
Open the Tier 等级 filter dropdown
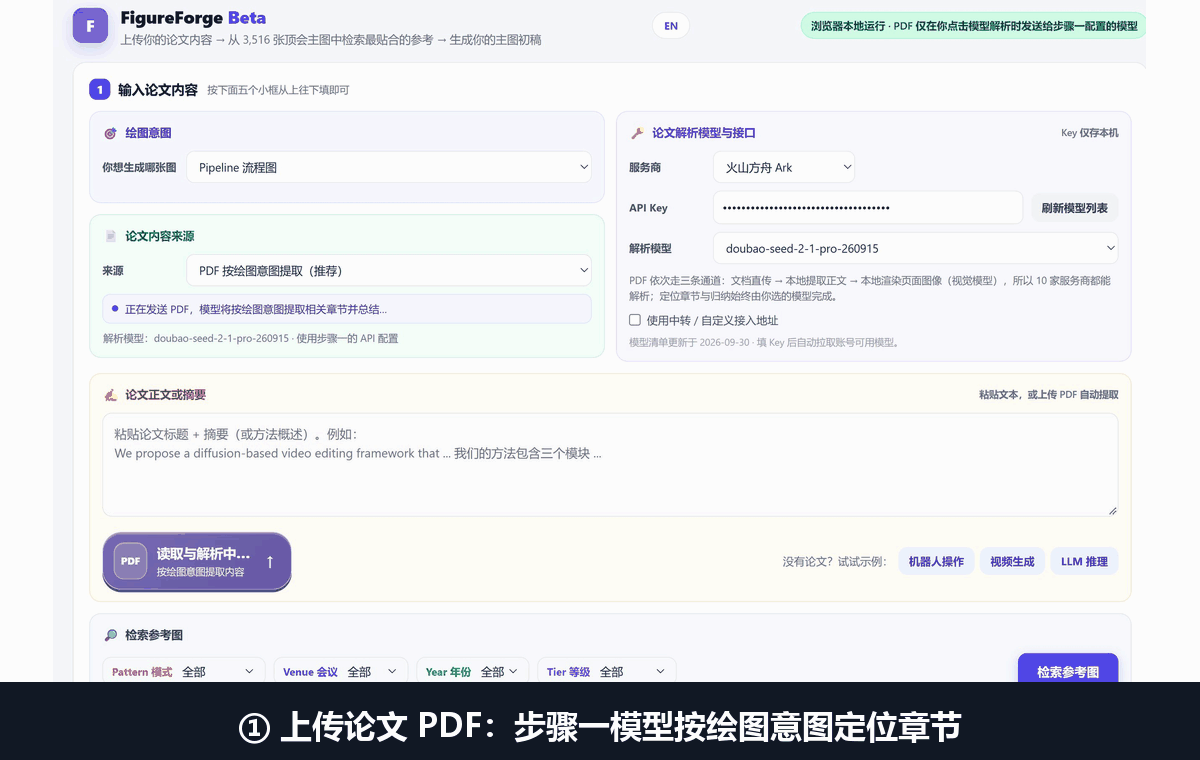tap(607, 672)
